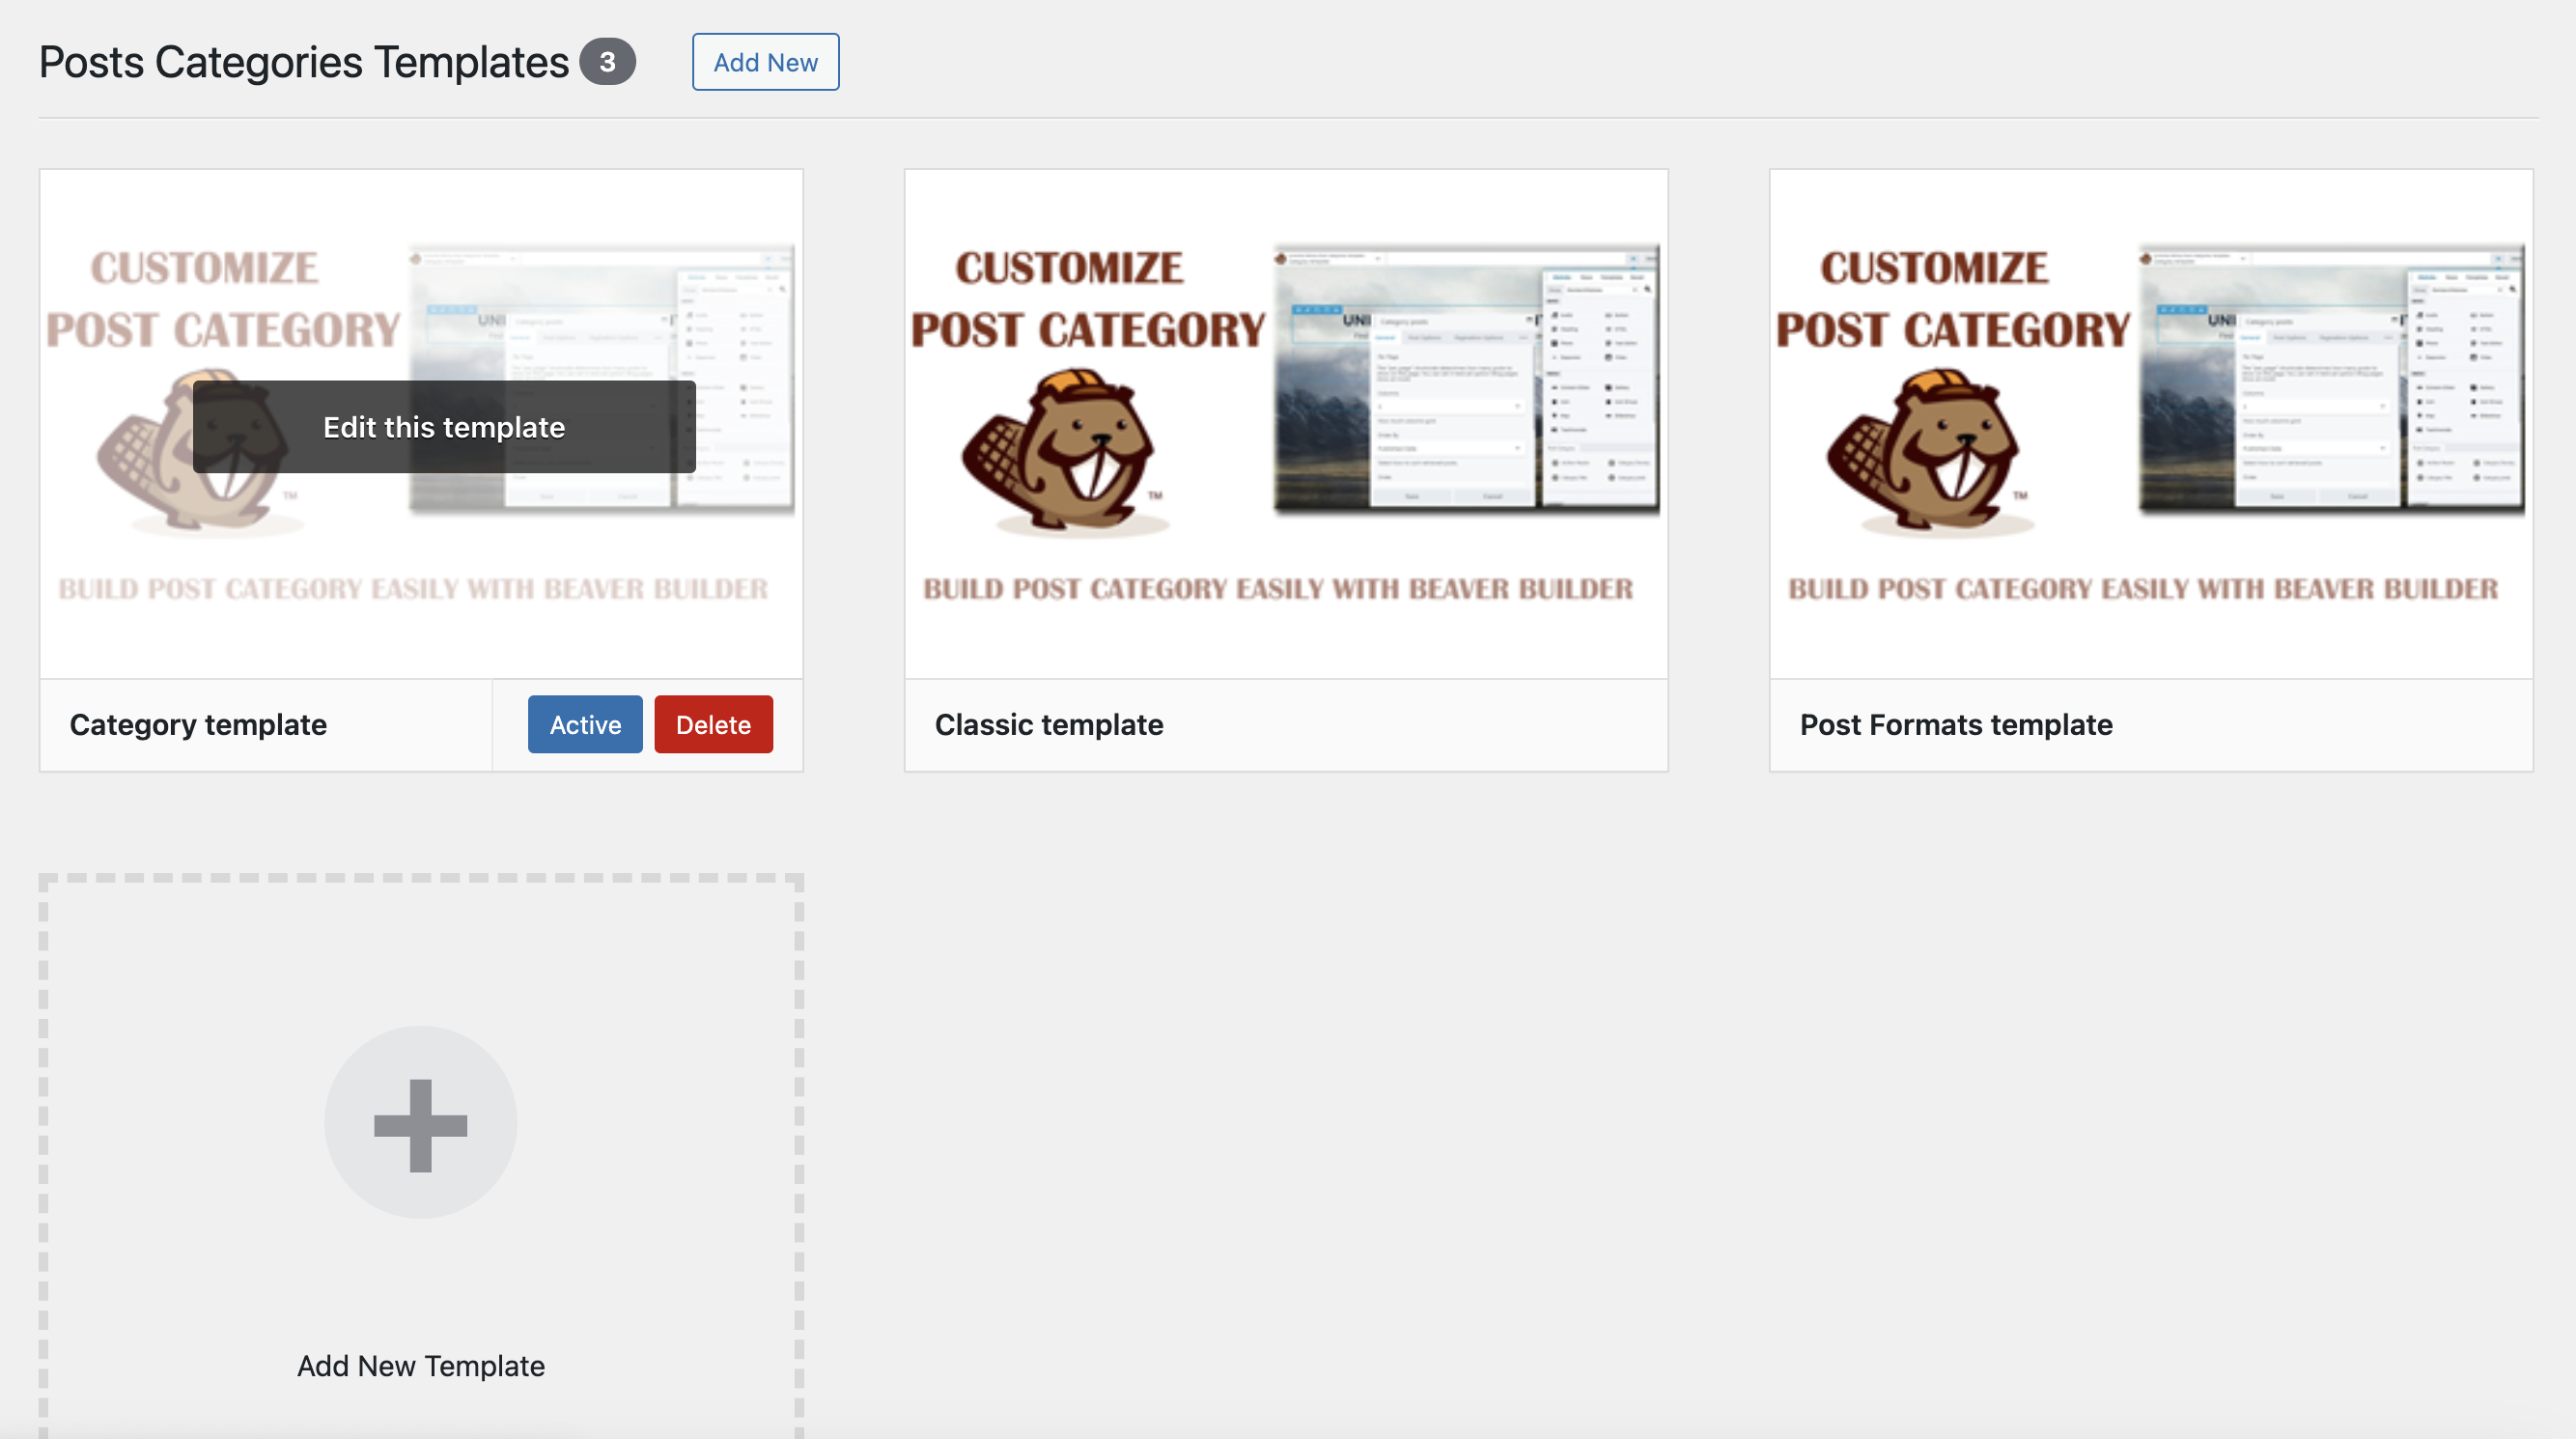Click the Add New Template label

click(420, 1365)
